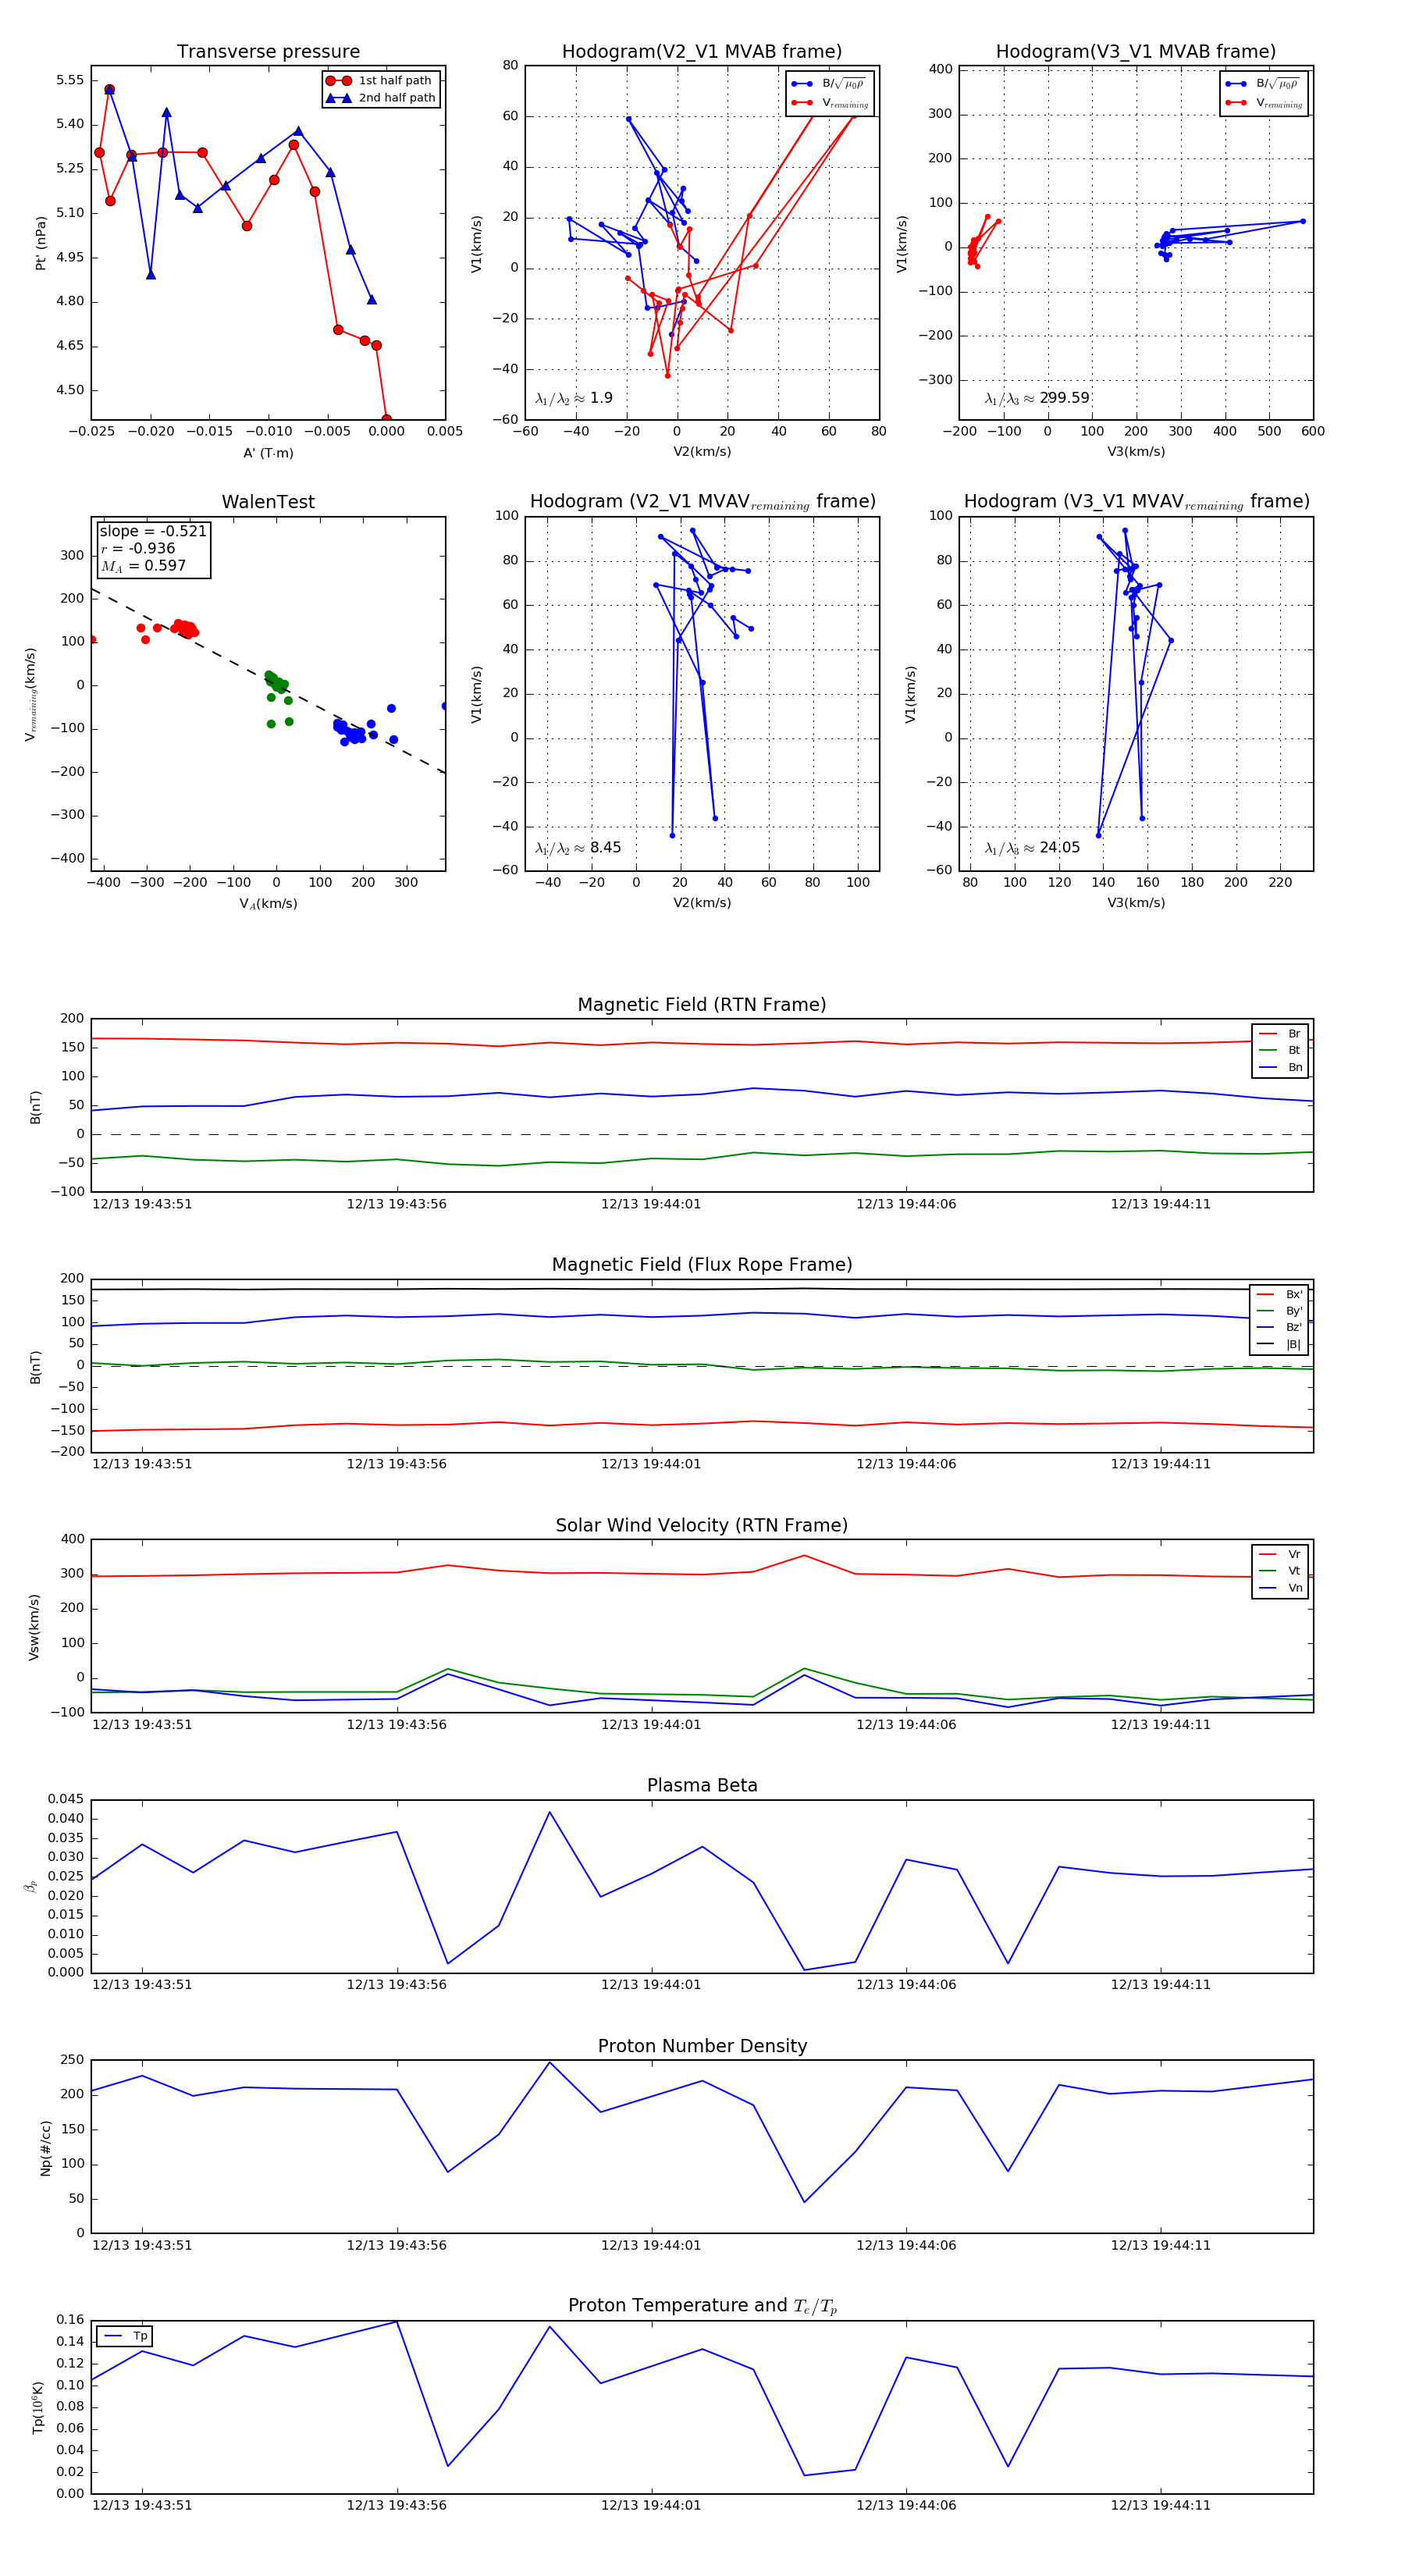Click the 'Tp(10^6K)' y-axis label

(38, 2408)
